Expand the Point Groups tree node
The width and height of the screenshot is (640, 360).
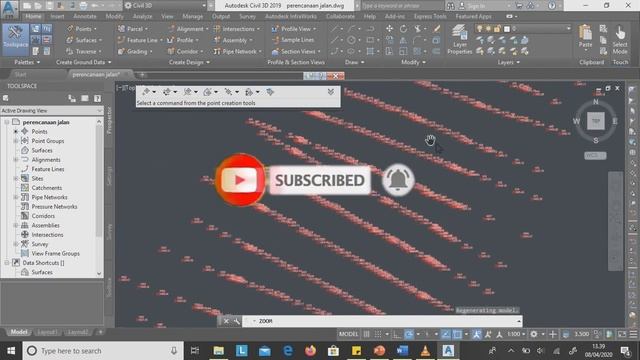point(16,141)
